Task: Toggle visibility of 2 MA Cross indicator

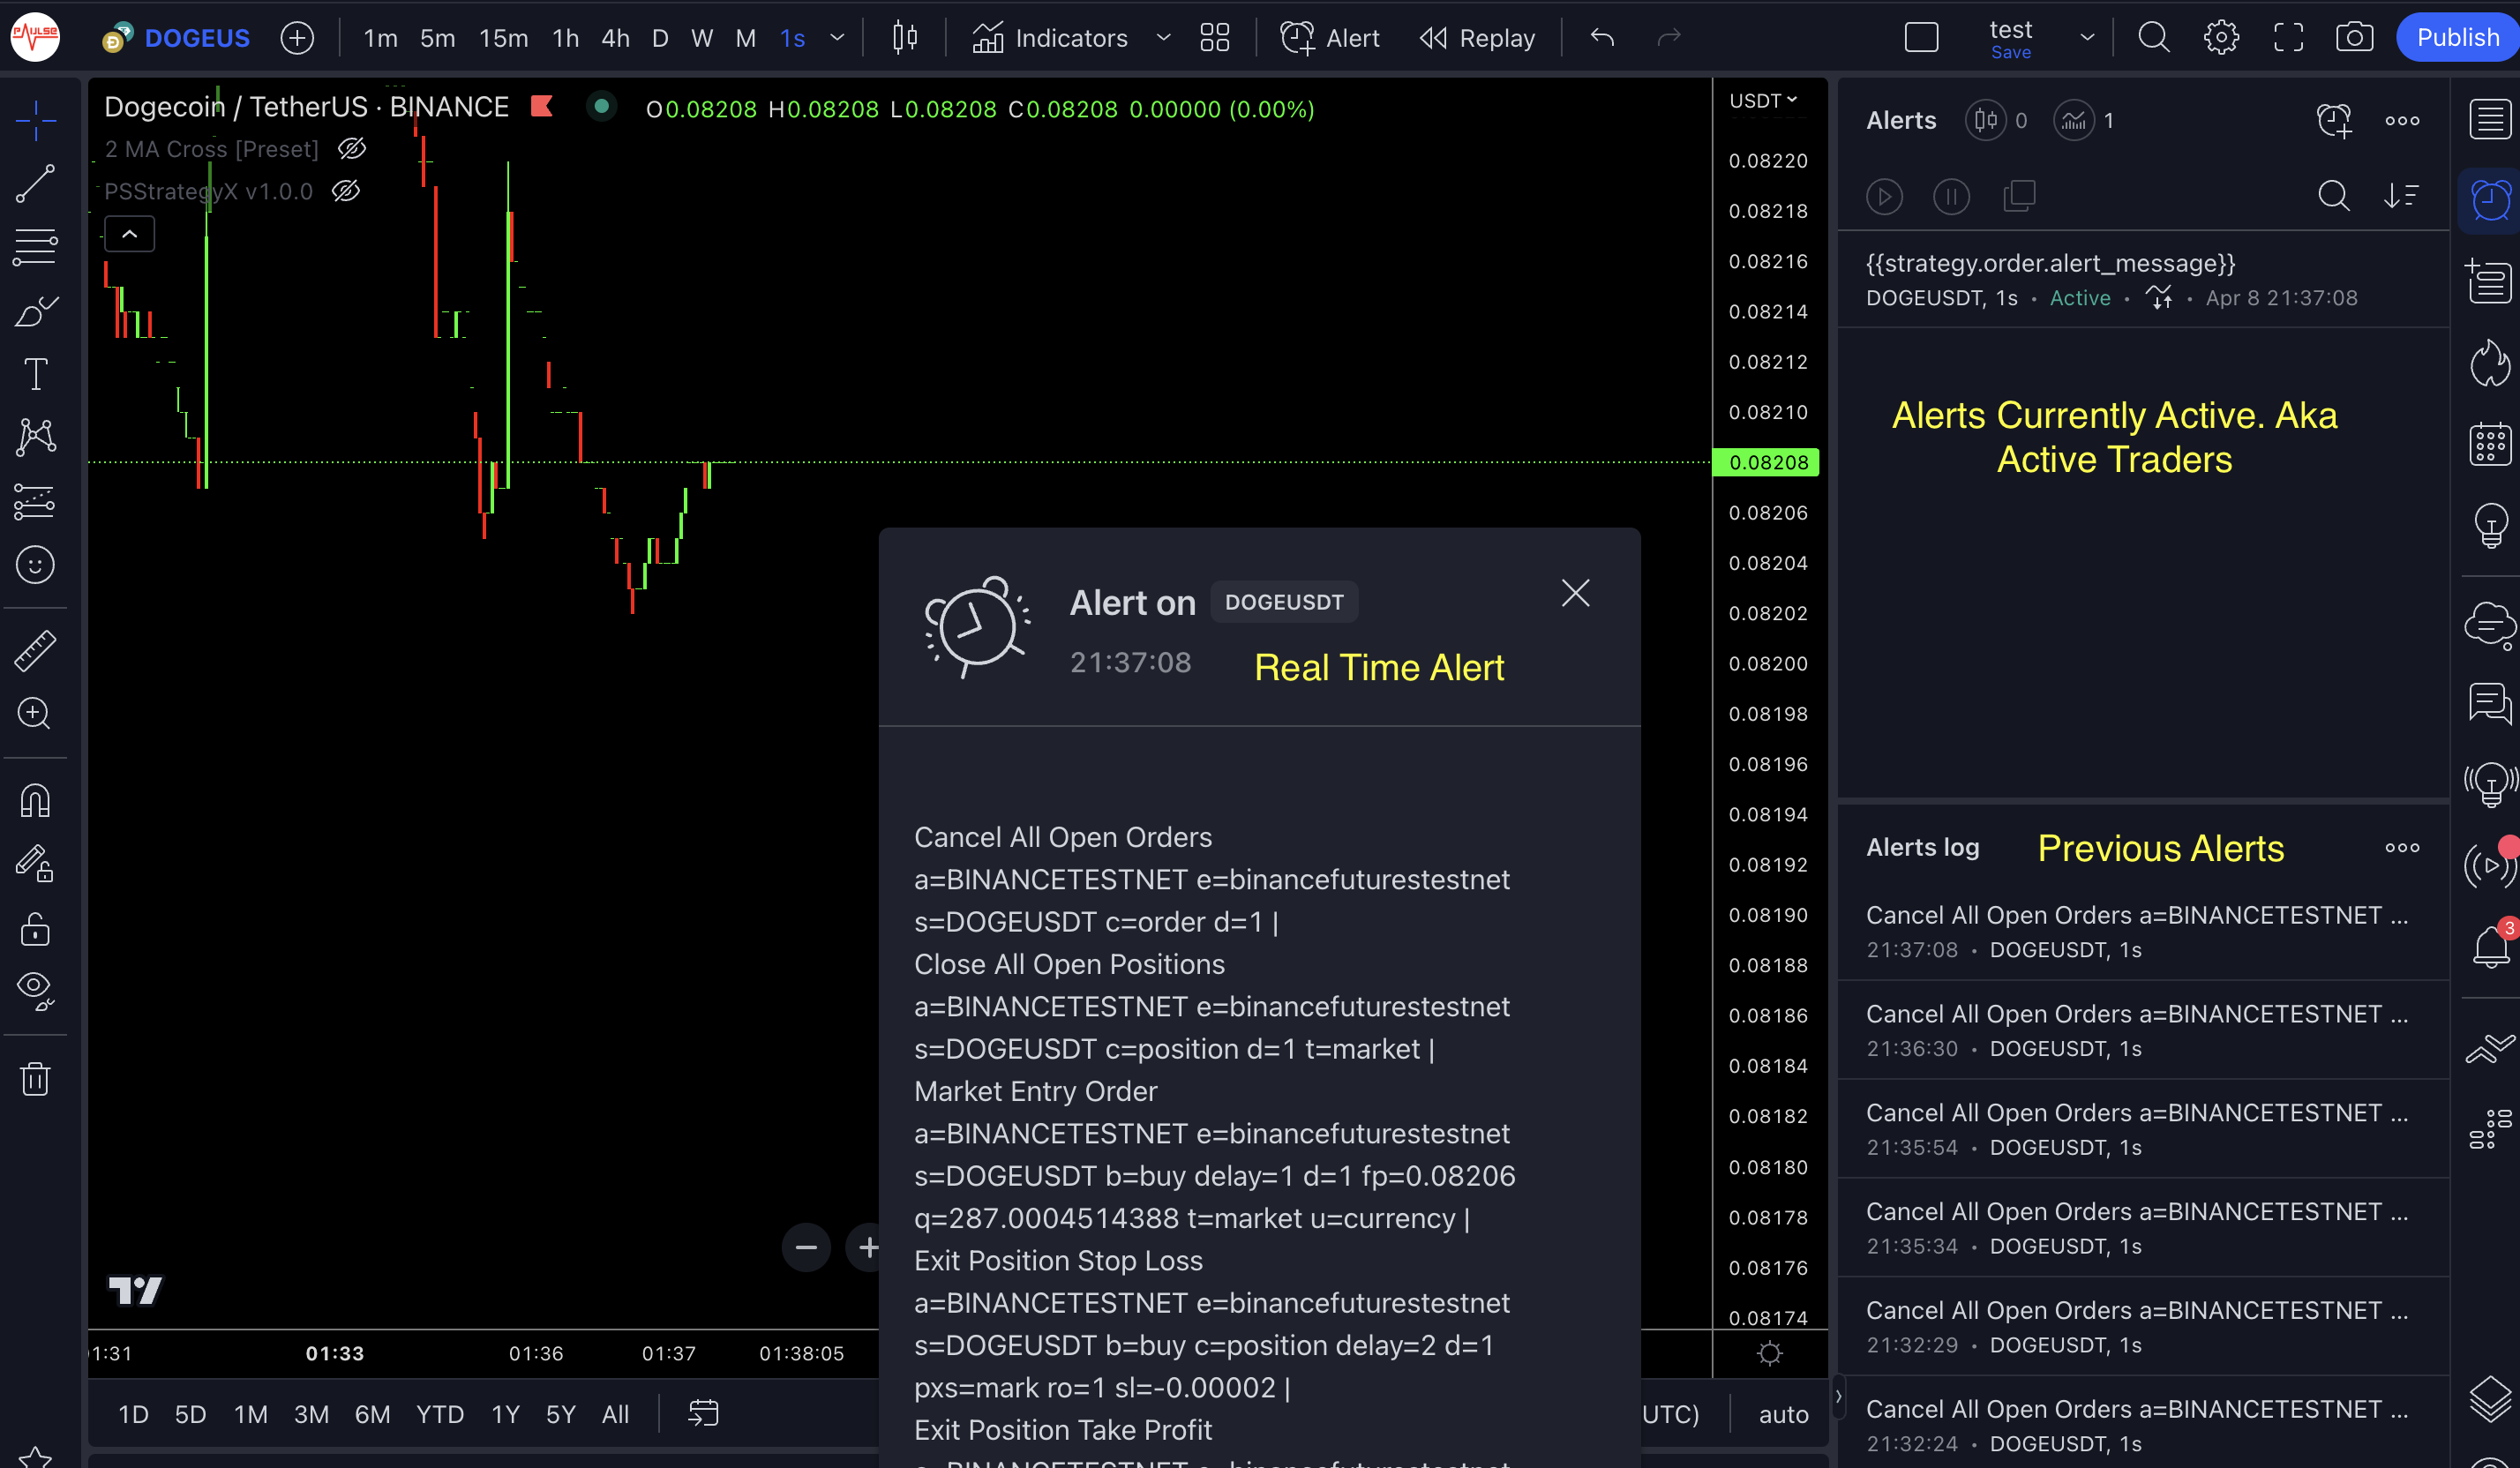Action: pyautogui.click(x=352, y=149)
